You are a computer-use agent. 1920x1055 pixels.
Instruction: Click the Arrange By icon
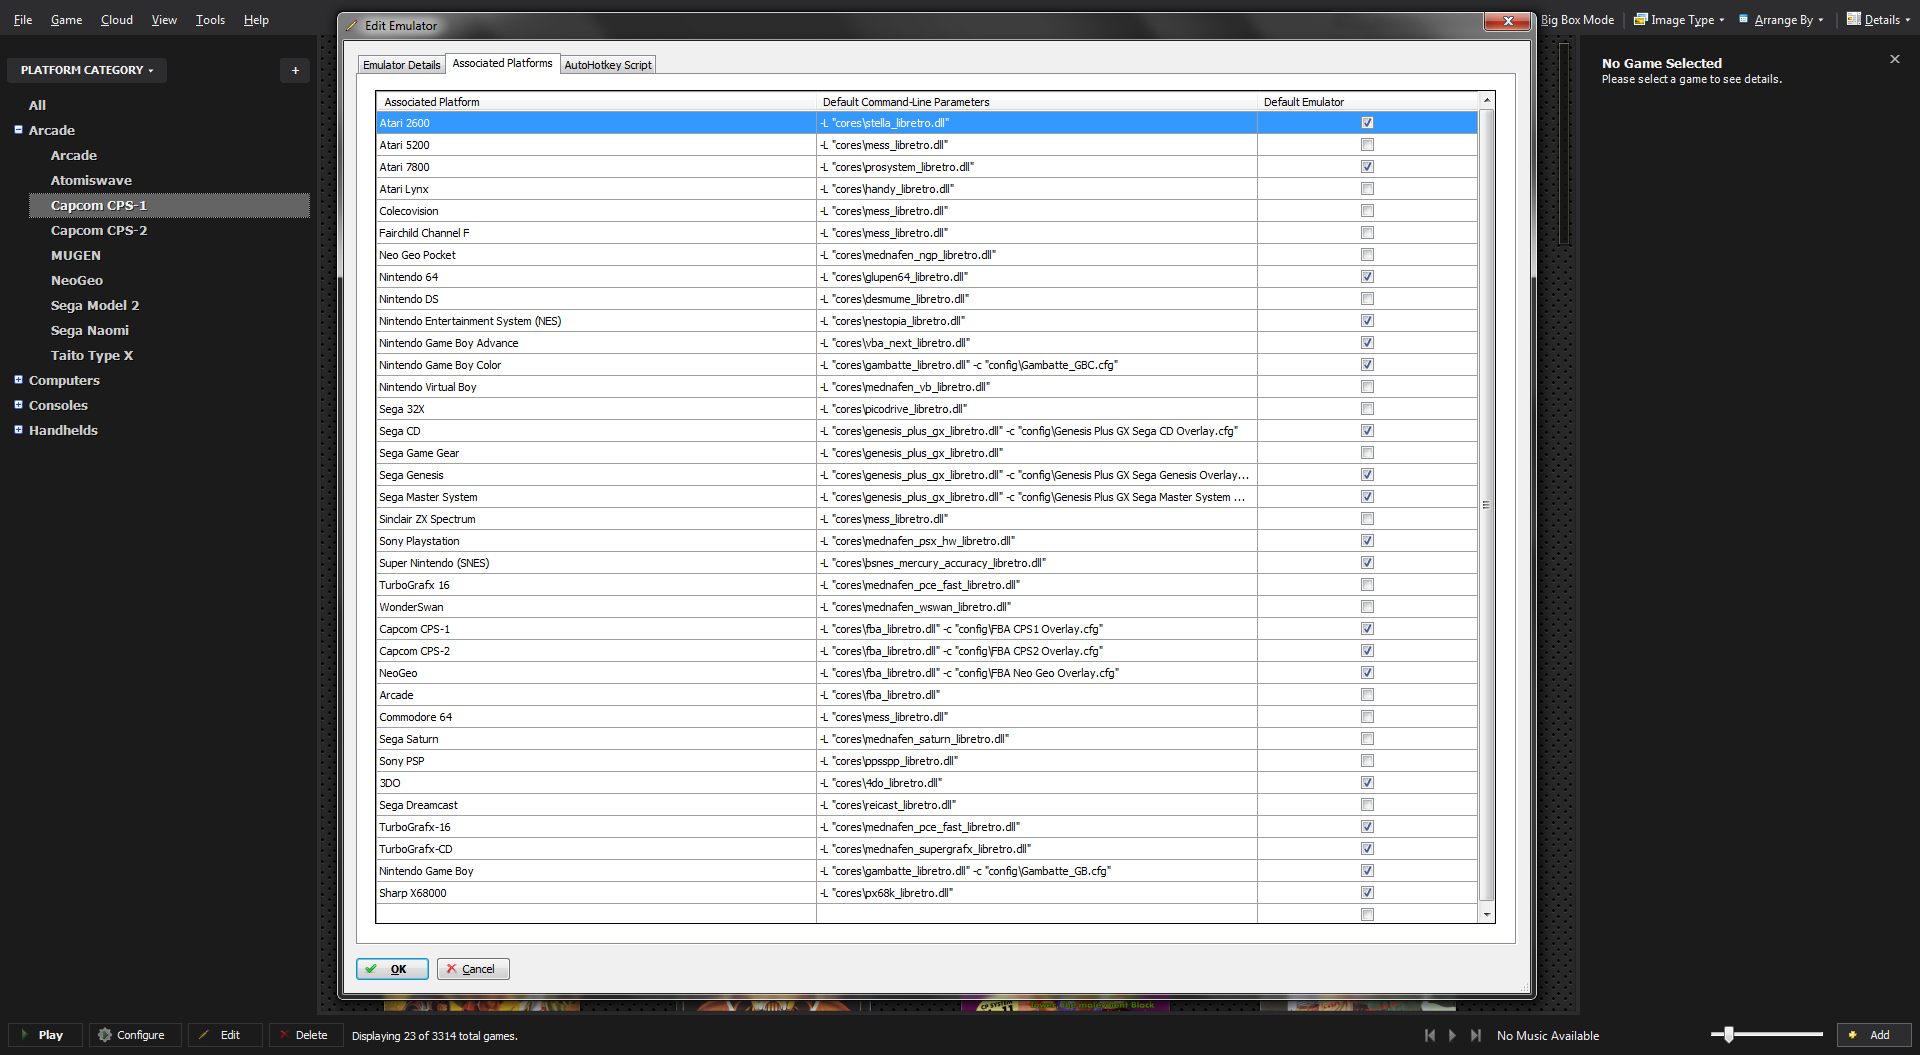tap(1744, 19)
